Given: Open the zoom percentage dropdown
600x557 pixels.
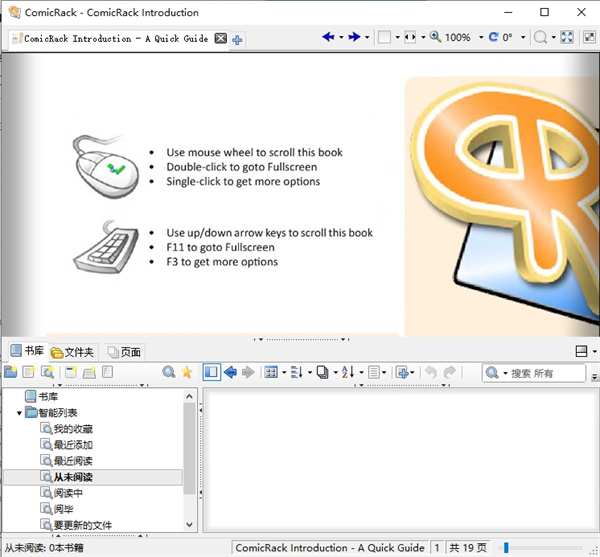Looking at the screenshot, I should pos(481,37).
